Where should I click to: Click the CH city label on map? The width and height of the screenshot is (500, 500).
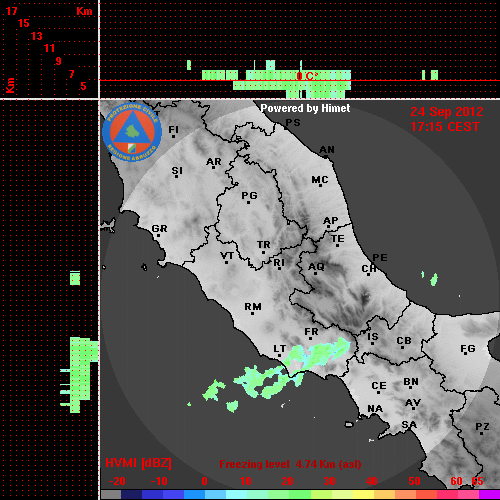coord(369,268)
